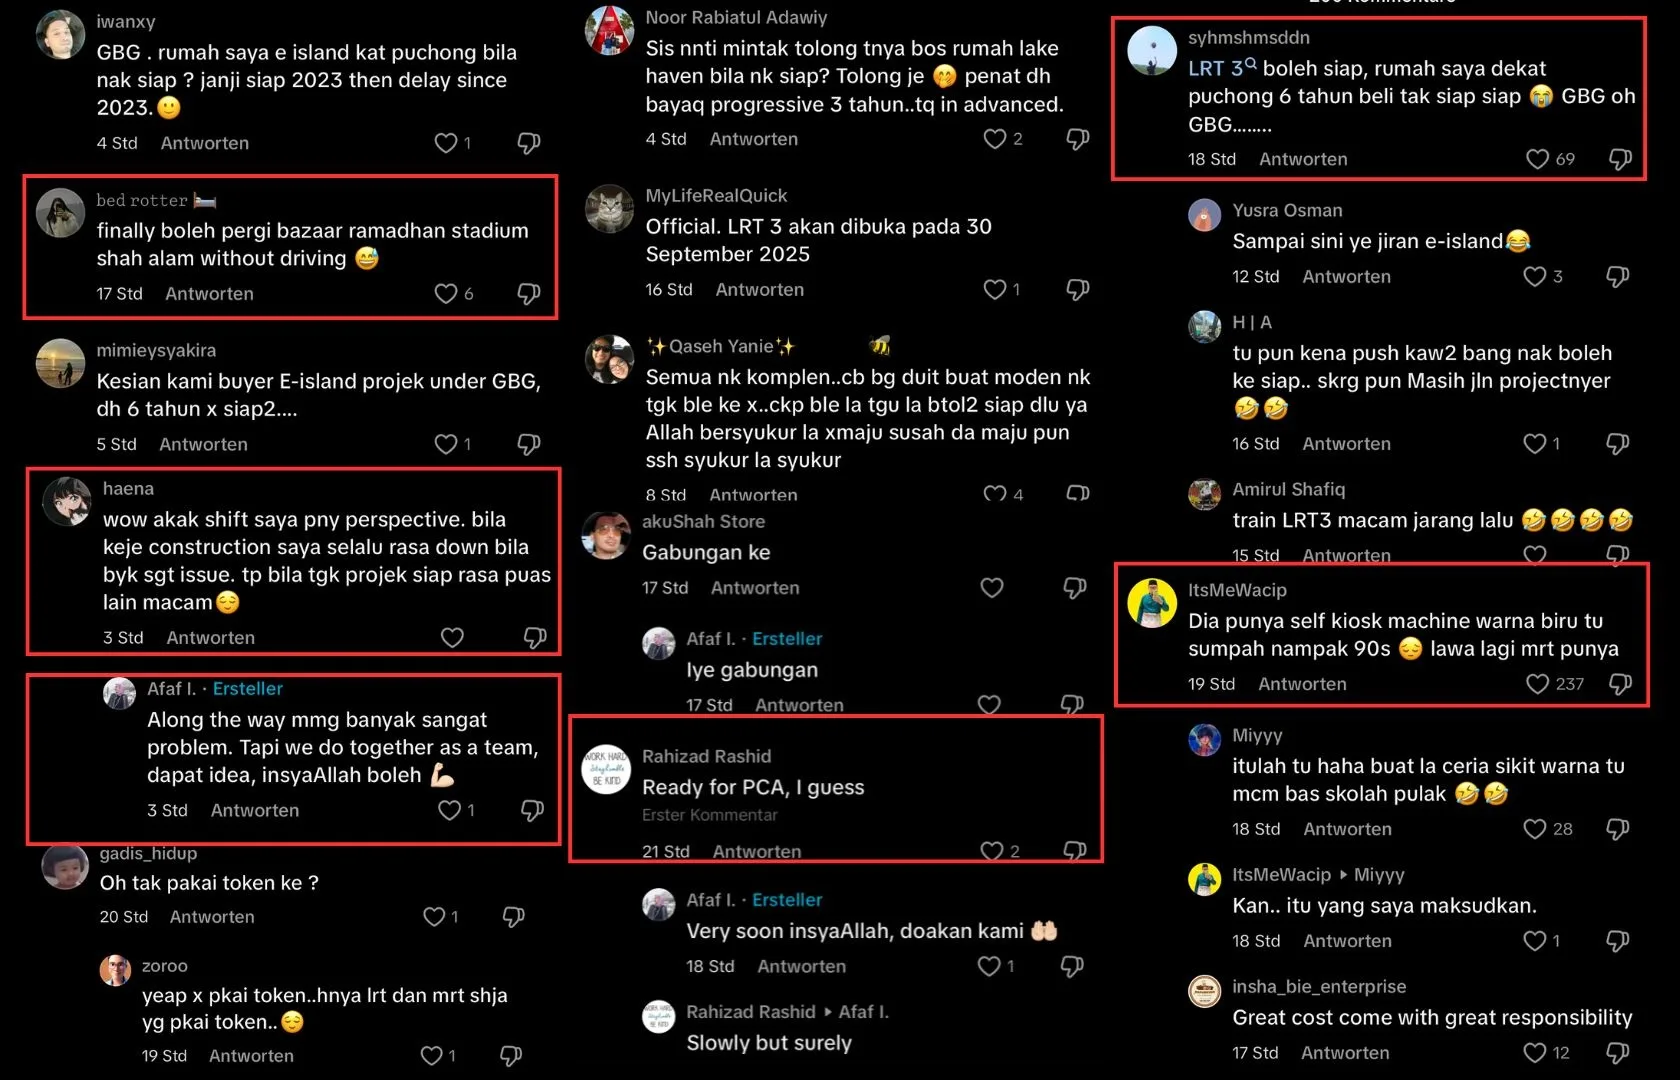The height and width of the screenshot is (1080, 1680).
Task: Open Afaf I. Ersteller profile name
Action: pos(172,689)
